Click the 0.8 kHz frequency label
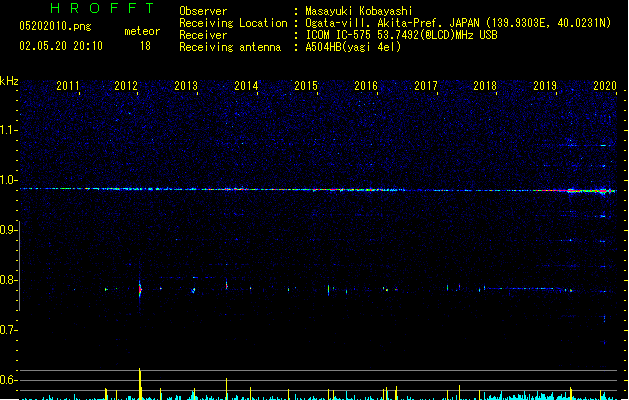 point(8,280)
